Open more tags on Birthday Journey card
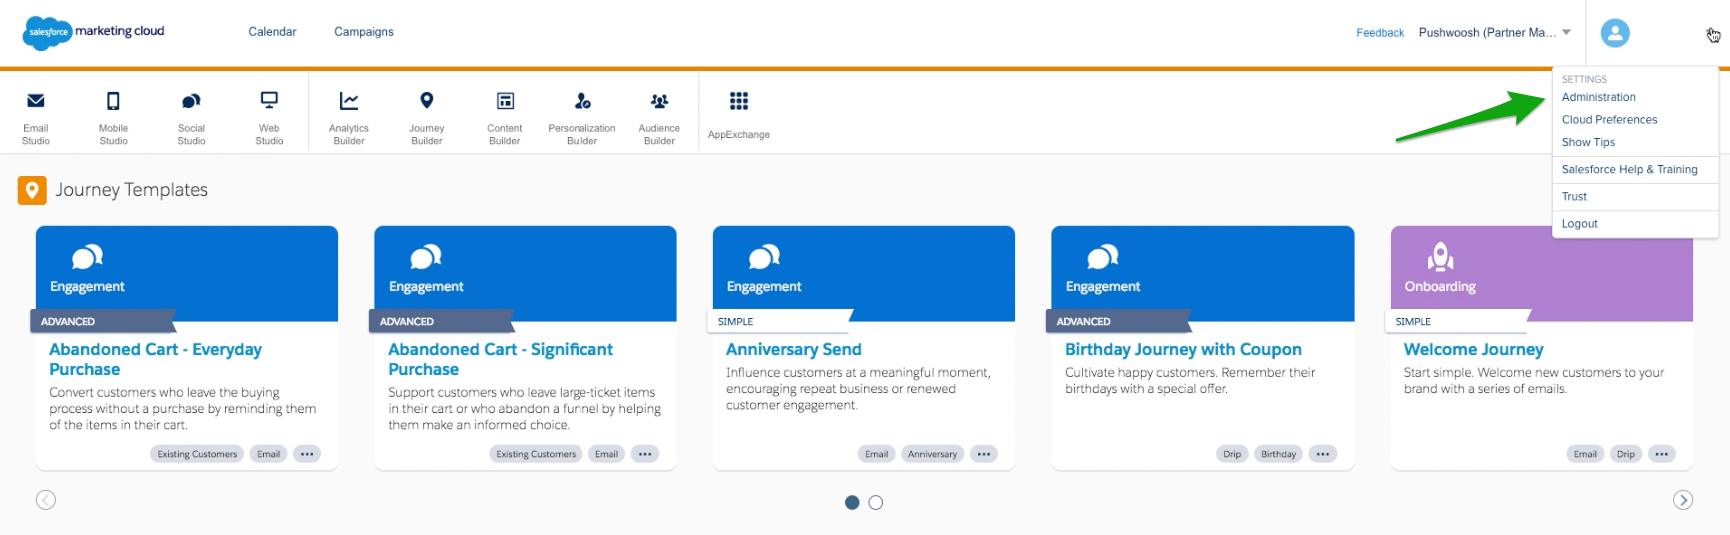This screenshot has width=1730, height=535. point(1323,454)
